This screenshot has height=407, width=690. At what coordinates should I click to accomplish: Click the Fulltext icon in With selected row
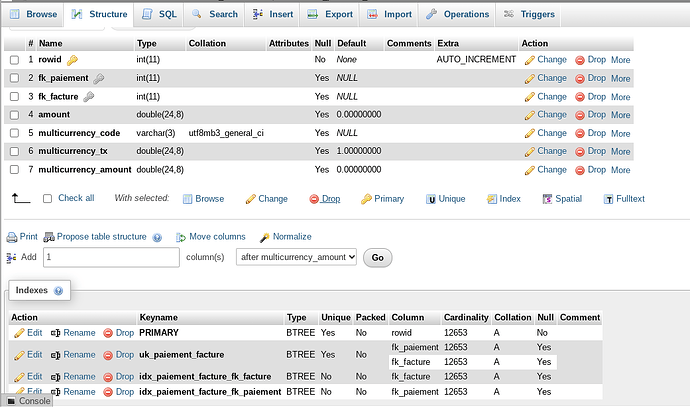click(x=608, y=199)
